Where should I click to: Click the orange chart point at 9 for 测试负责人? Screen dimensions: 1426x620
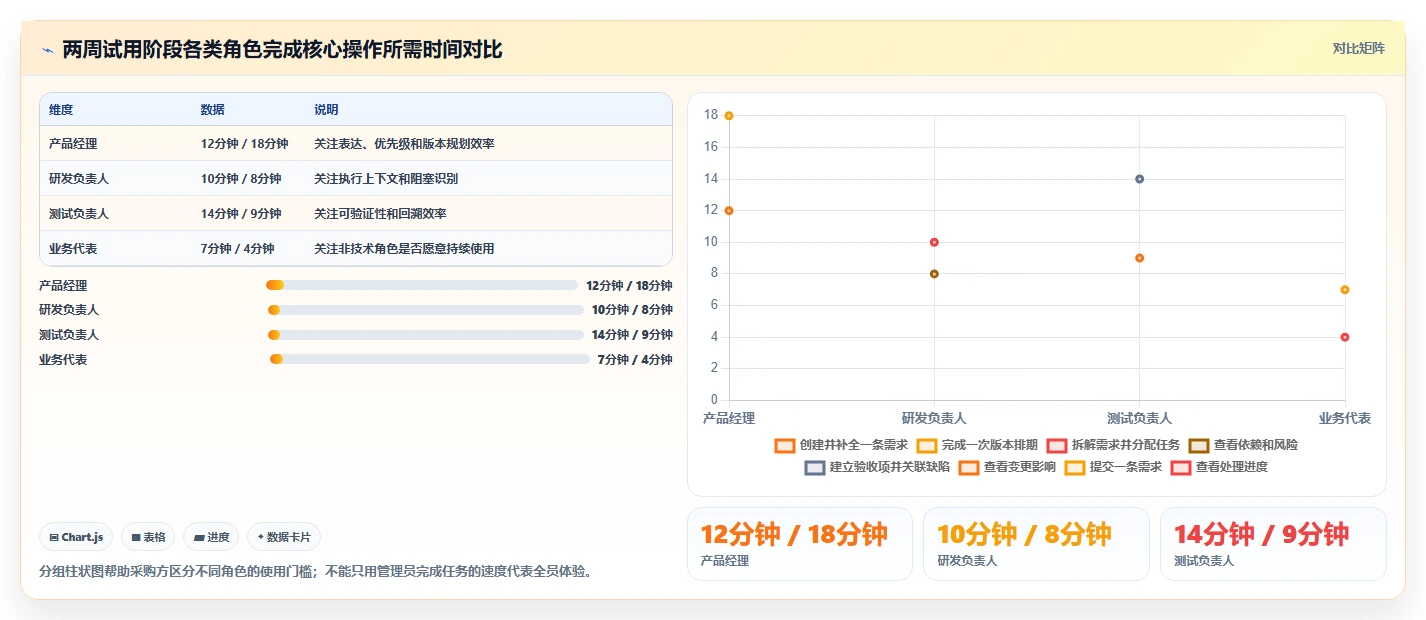1139,258
